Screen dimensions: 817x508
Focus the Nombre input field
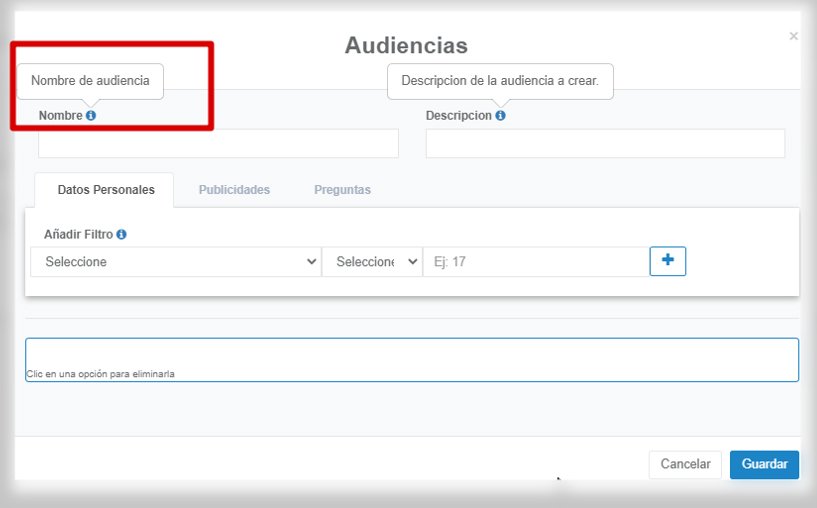click(x=218, y=143)
